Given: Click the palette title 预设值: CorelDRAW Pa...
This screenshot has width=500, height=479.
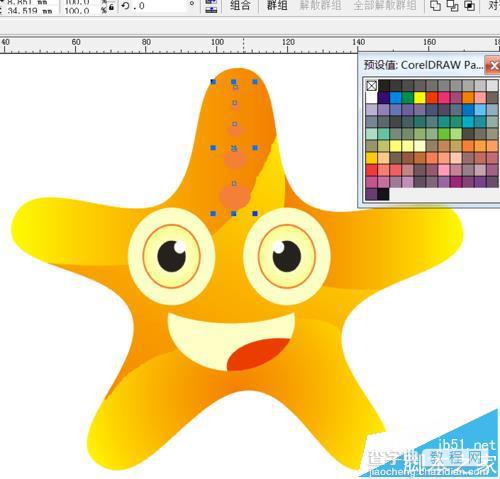Looking at the screenshot, I should point(423,65).
